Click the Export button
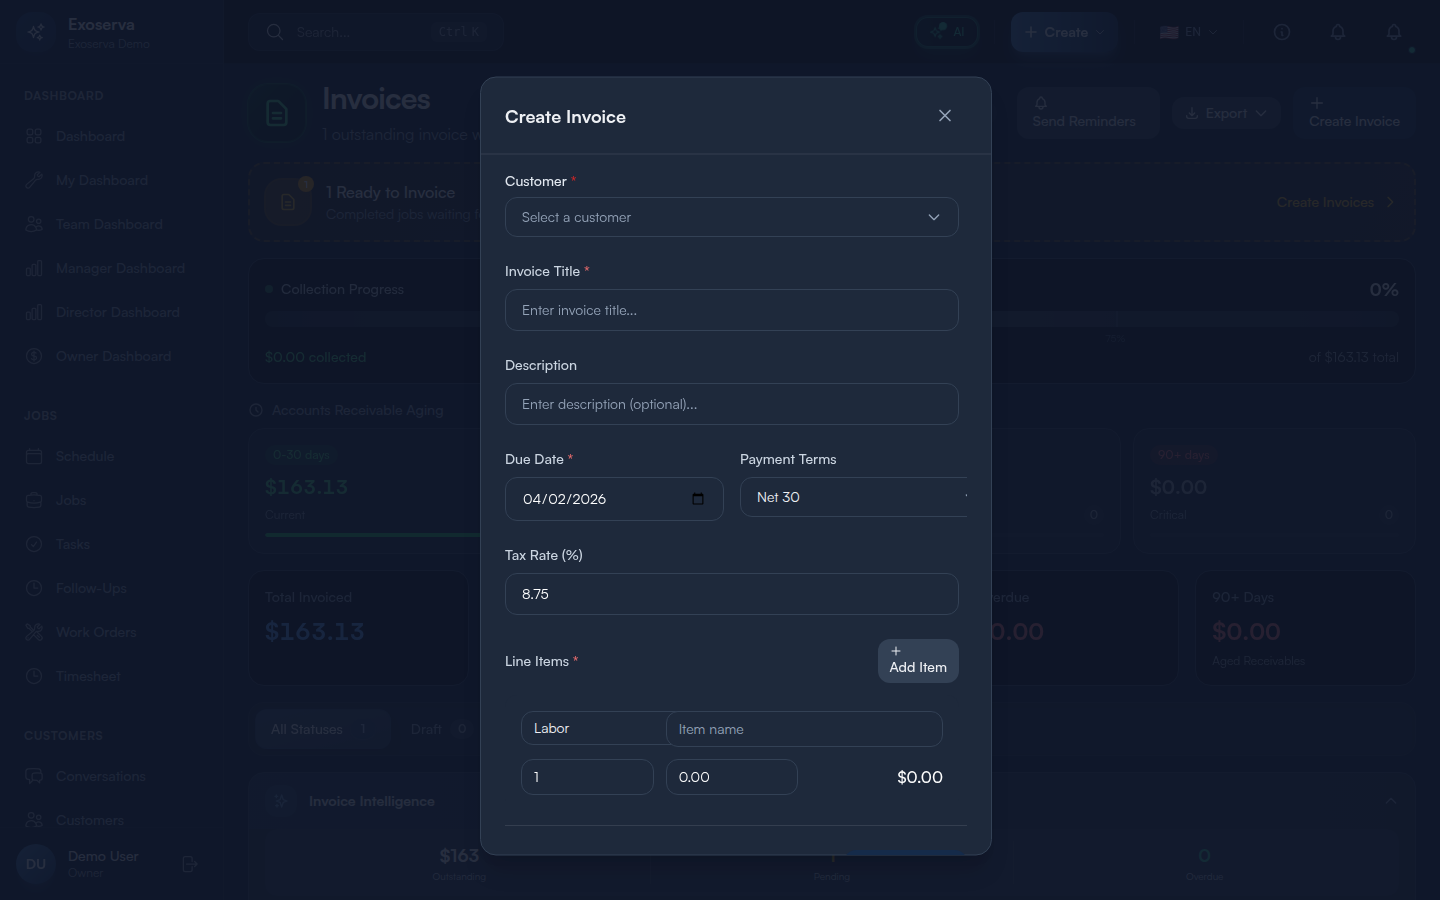The height and width of the screenshot is (900, 1440). [1225, 113]
